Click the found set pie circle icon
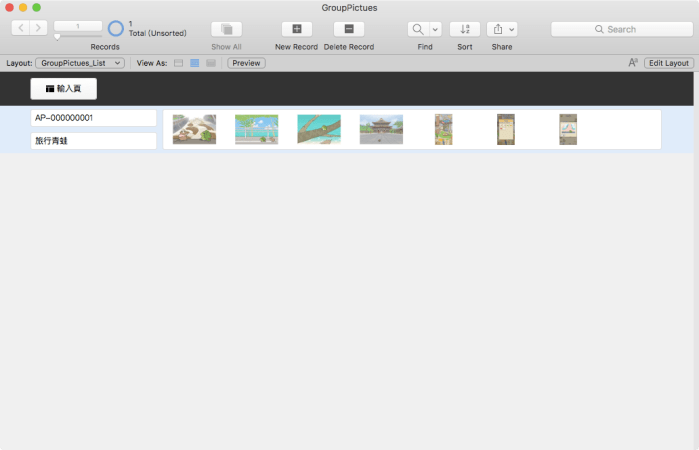Viewport: 699px width, 450px height. (116, 29)
